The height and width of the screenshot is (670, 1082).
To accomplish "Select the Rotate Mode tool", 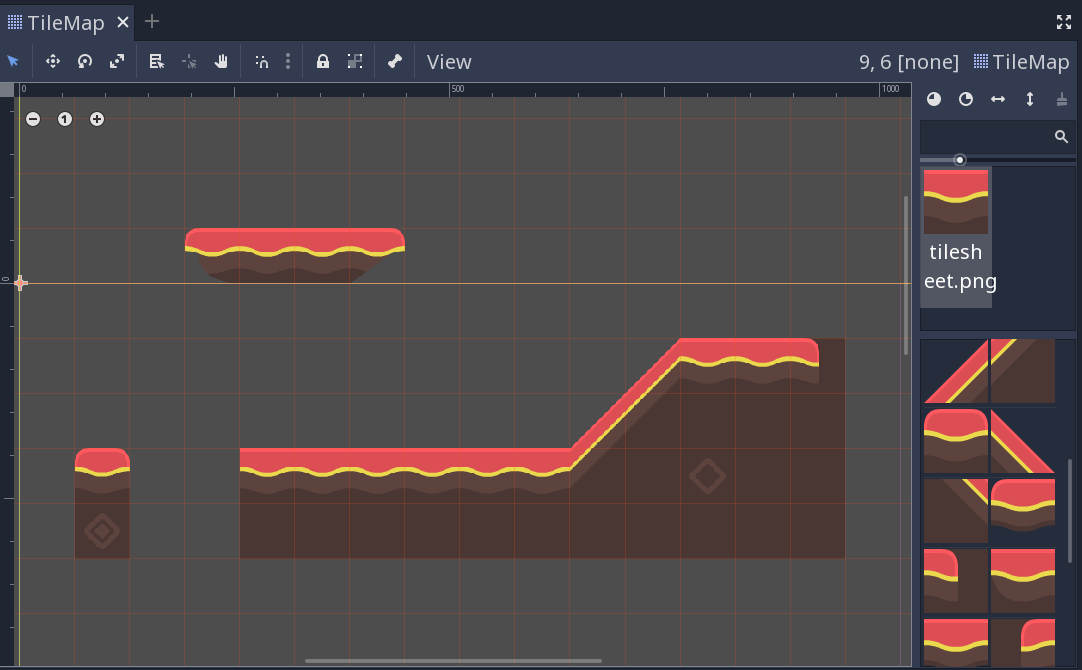I will [x=85, y=61].
